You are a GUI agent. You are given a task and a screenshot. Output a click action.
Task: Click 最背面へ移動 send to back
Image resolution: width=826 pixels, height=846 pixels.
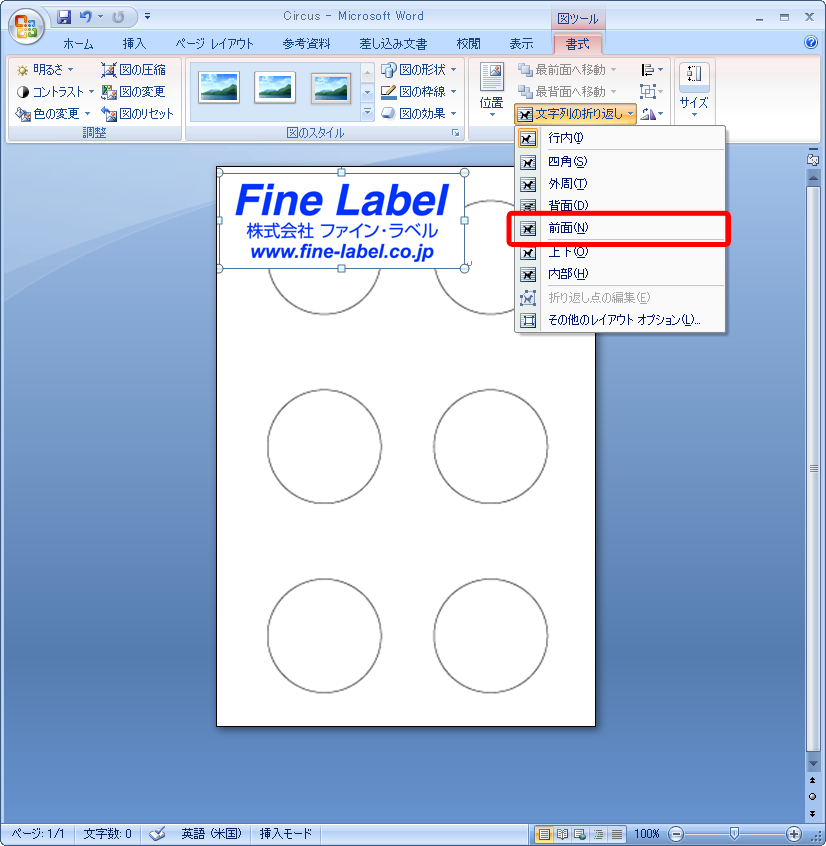coord(567,92)
